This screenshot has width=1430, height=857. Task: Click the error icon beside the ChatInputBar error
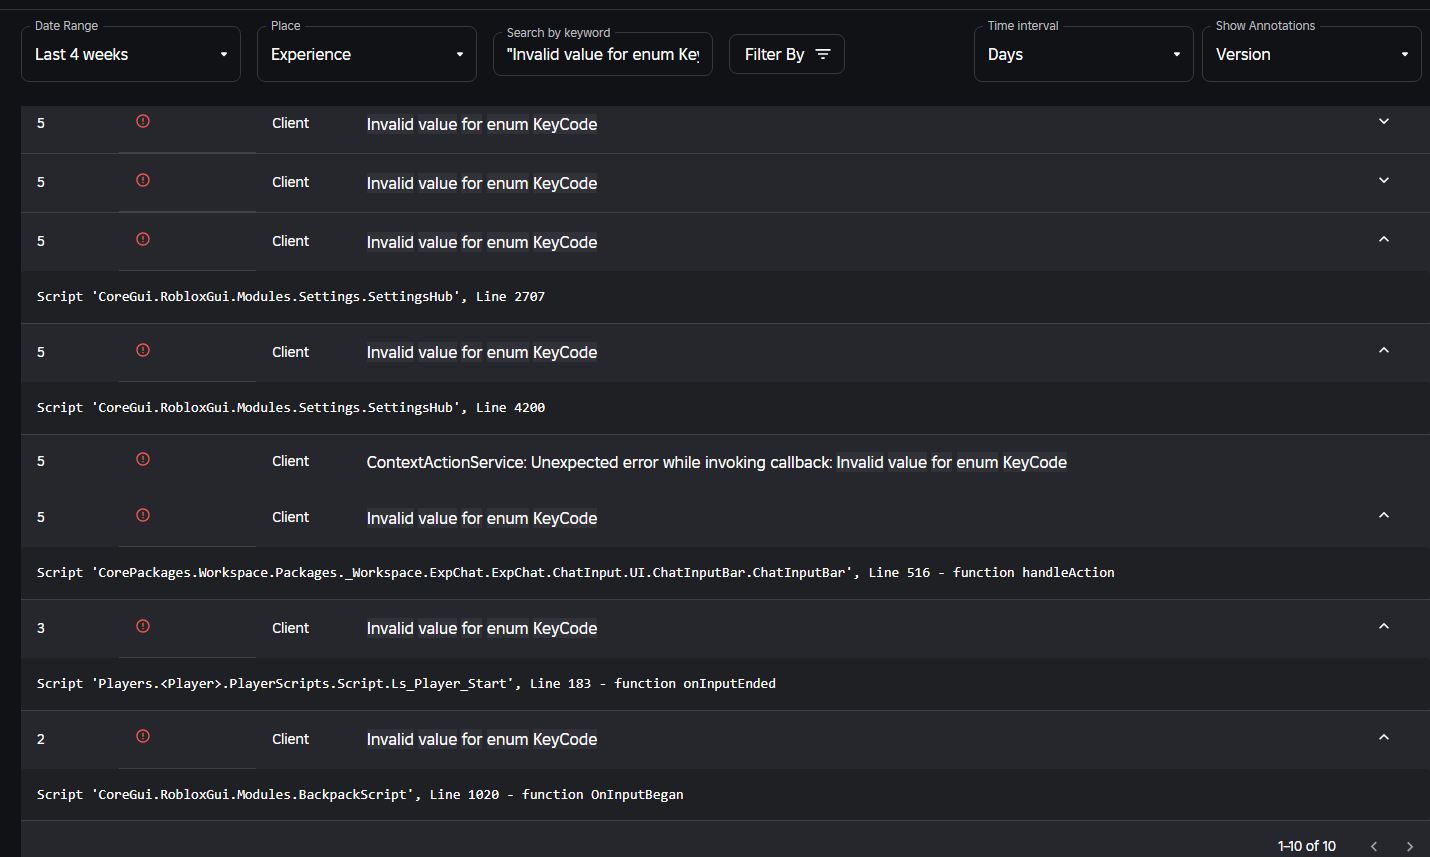[142, 515]
